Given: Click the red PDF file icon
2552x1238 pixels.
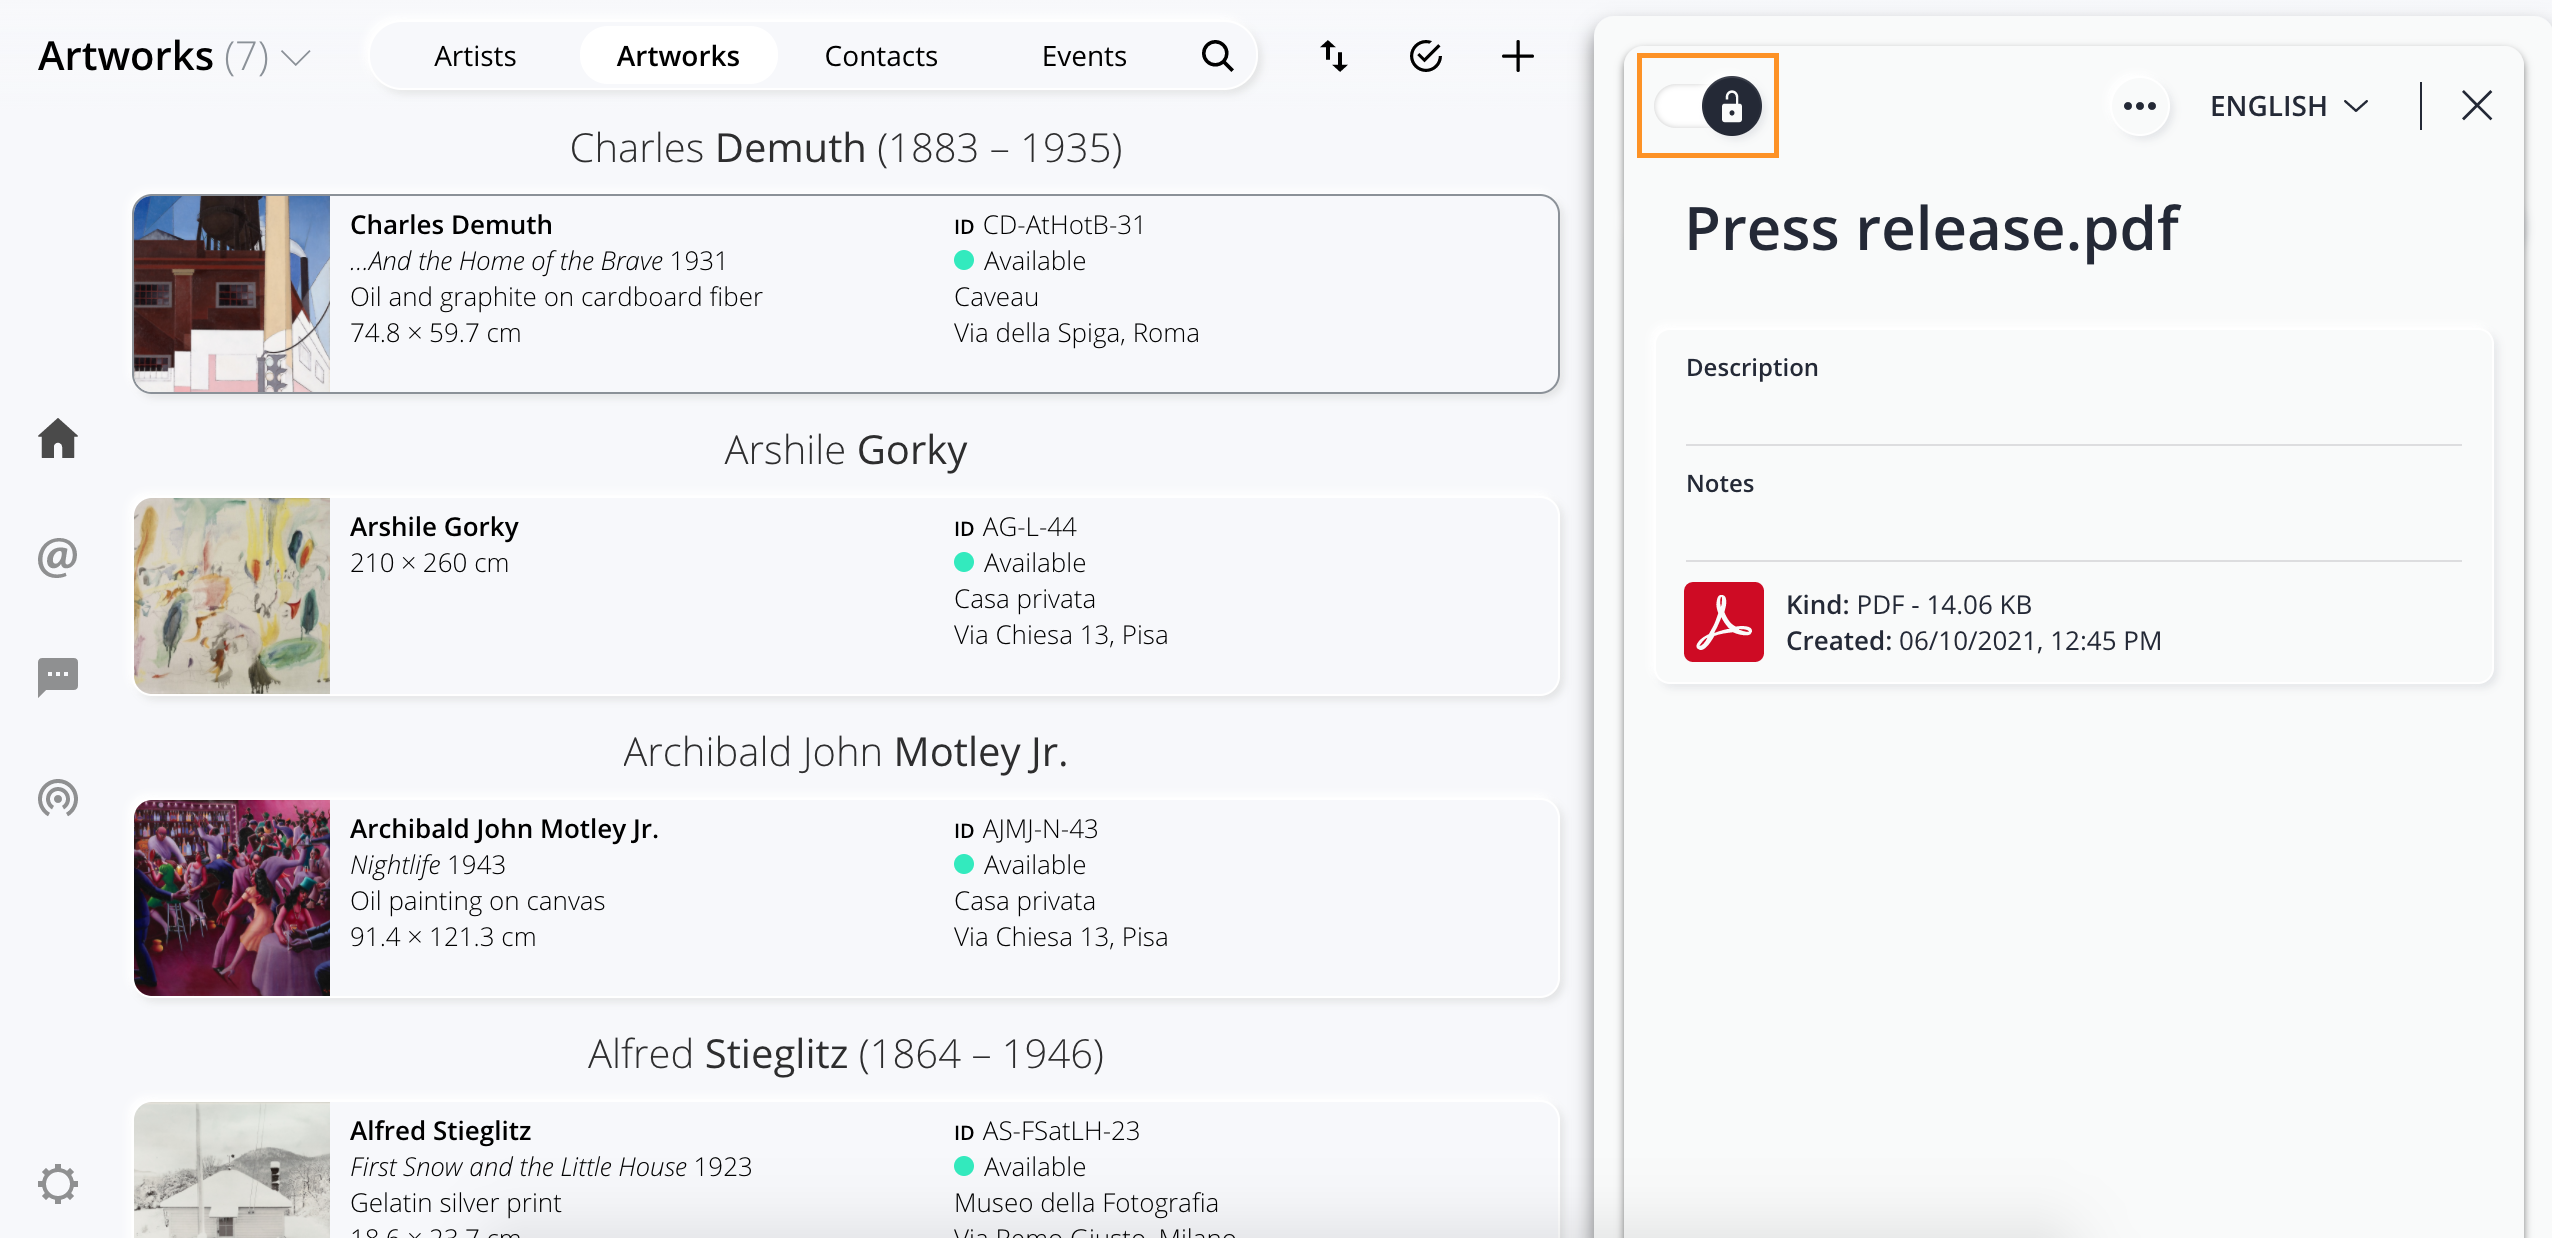Looking at the screenshot, I should 1723,622.
